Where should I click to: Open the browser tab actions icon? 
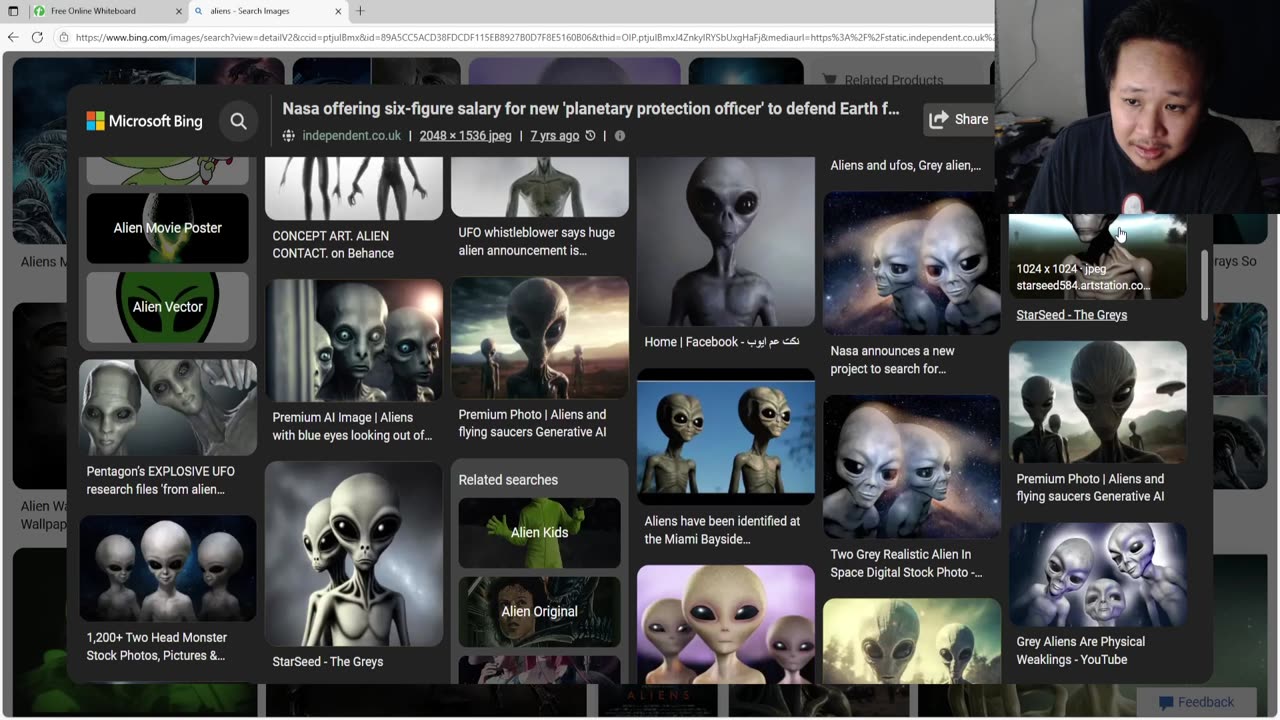[x=13, y=11]
